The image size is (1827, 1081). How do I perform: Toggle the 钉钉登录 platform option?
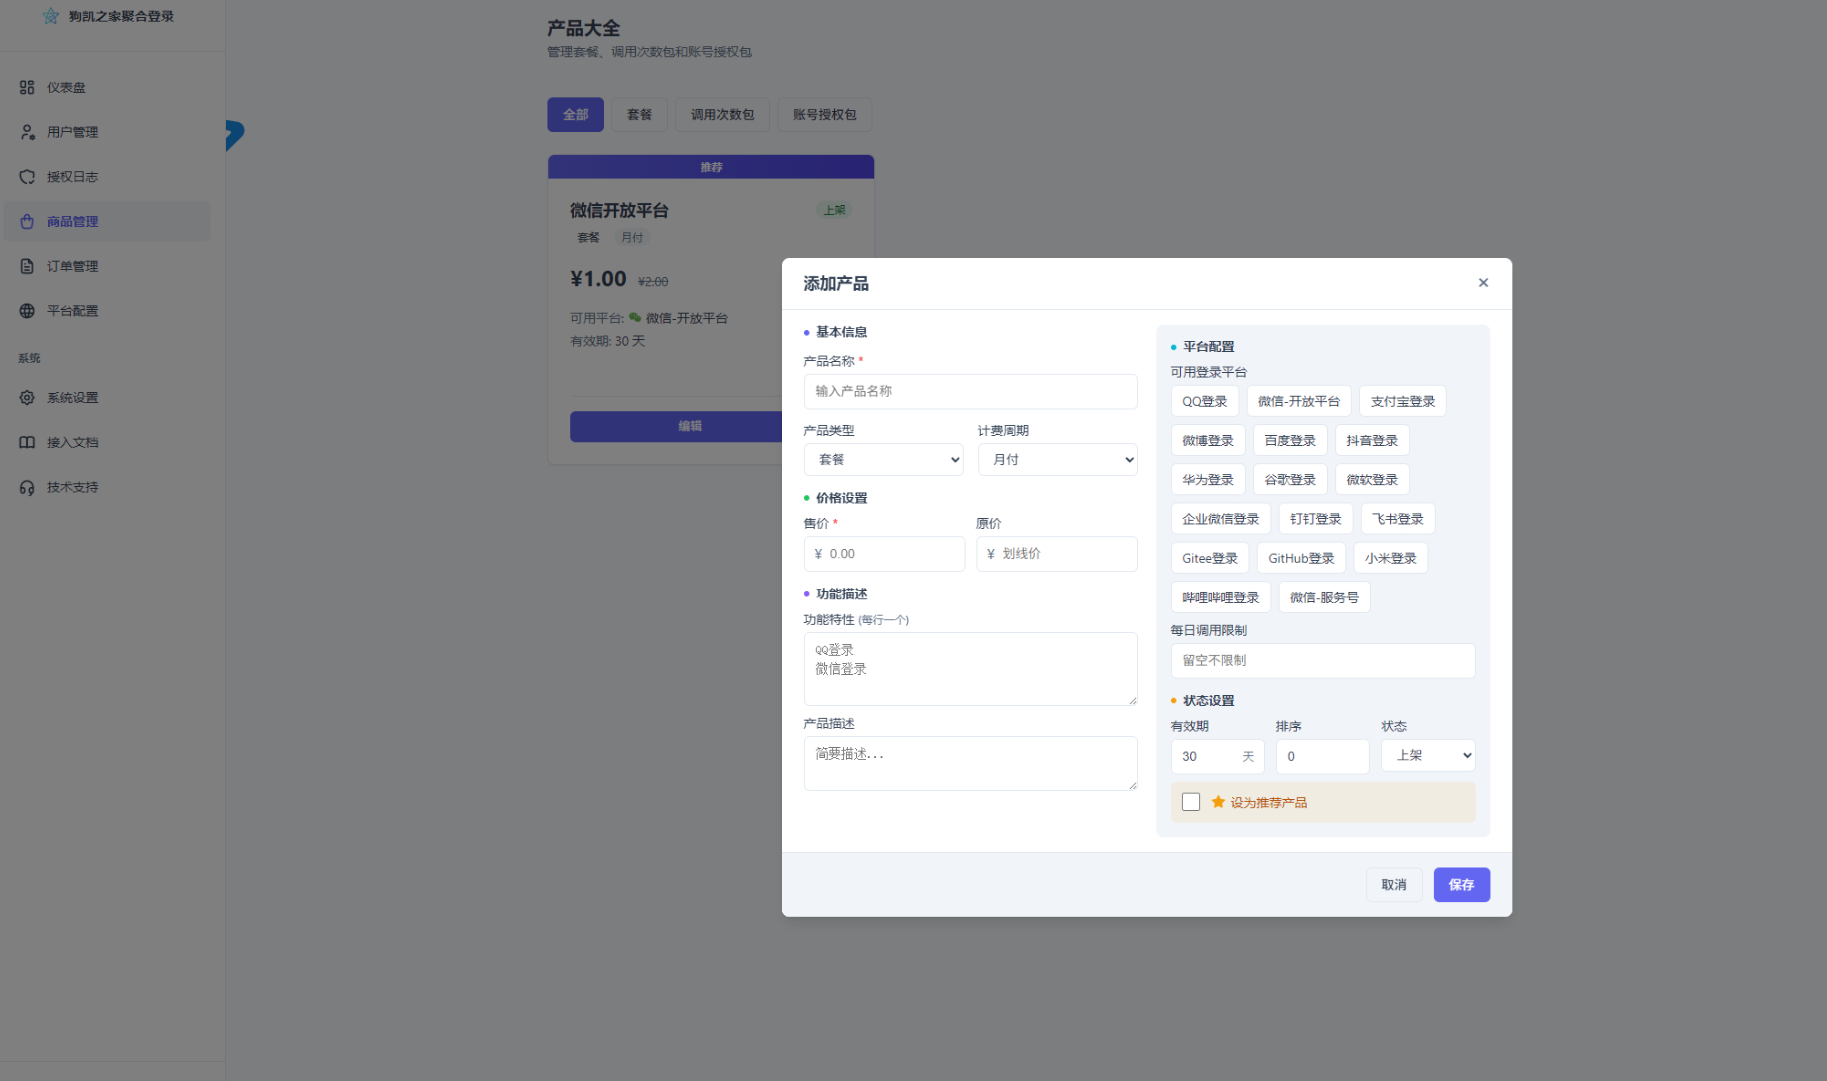point(1316,519)
